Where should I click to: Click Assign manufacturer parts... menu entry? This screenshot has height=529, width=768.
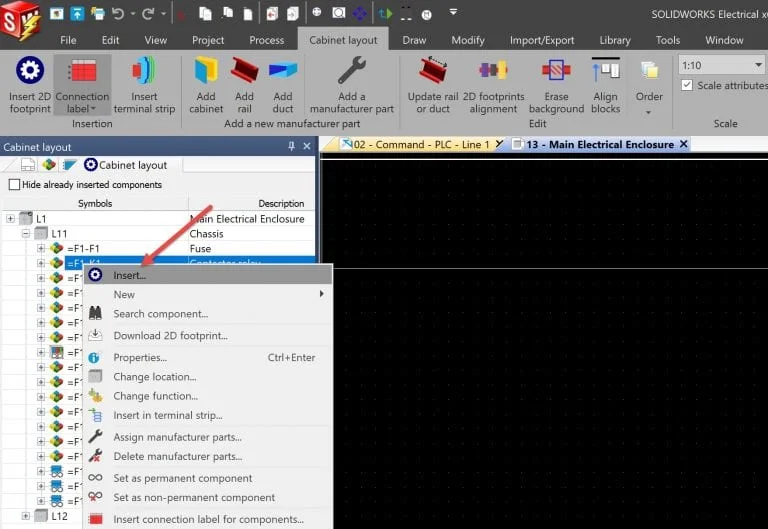click(x=177, y=437)
